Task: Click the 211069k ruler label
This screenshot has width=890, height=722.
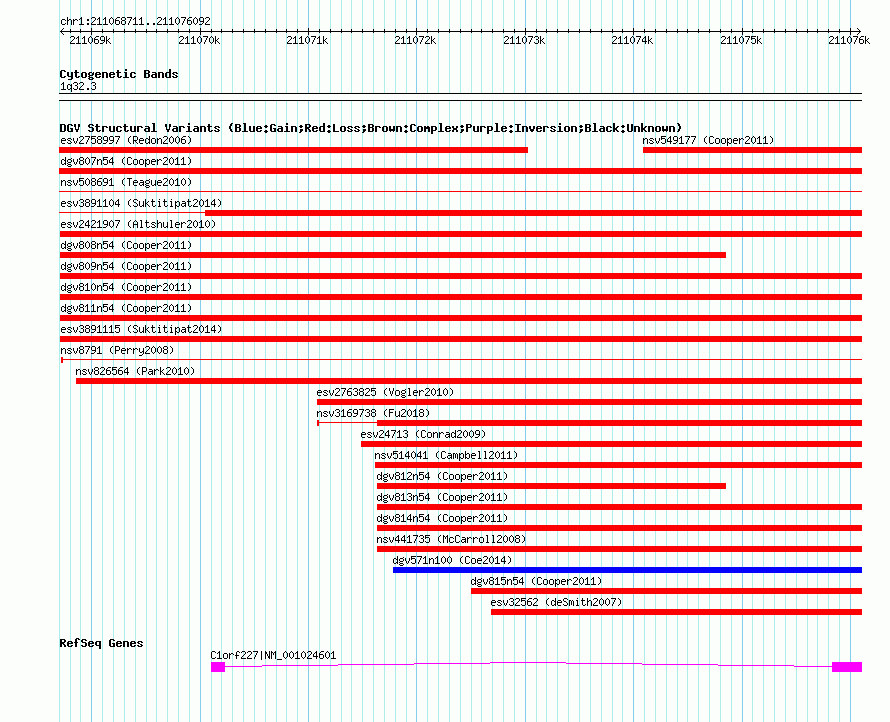Action: tap(90, 40)
